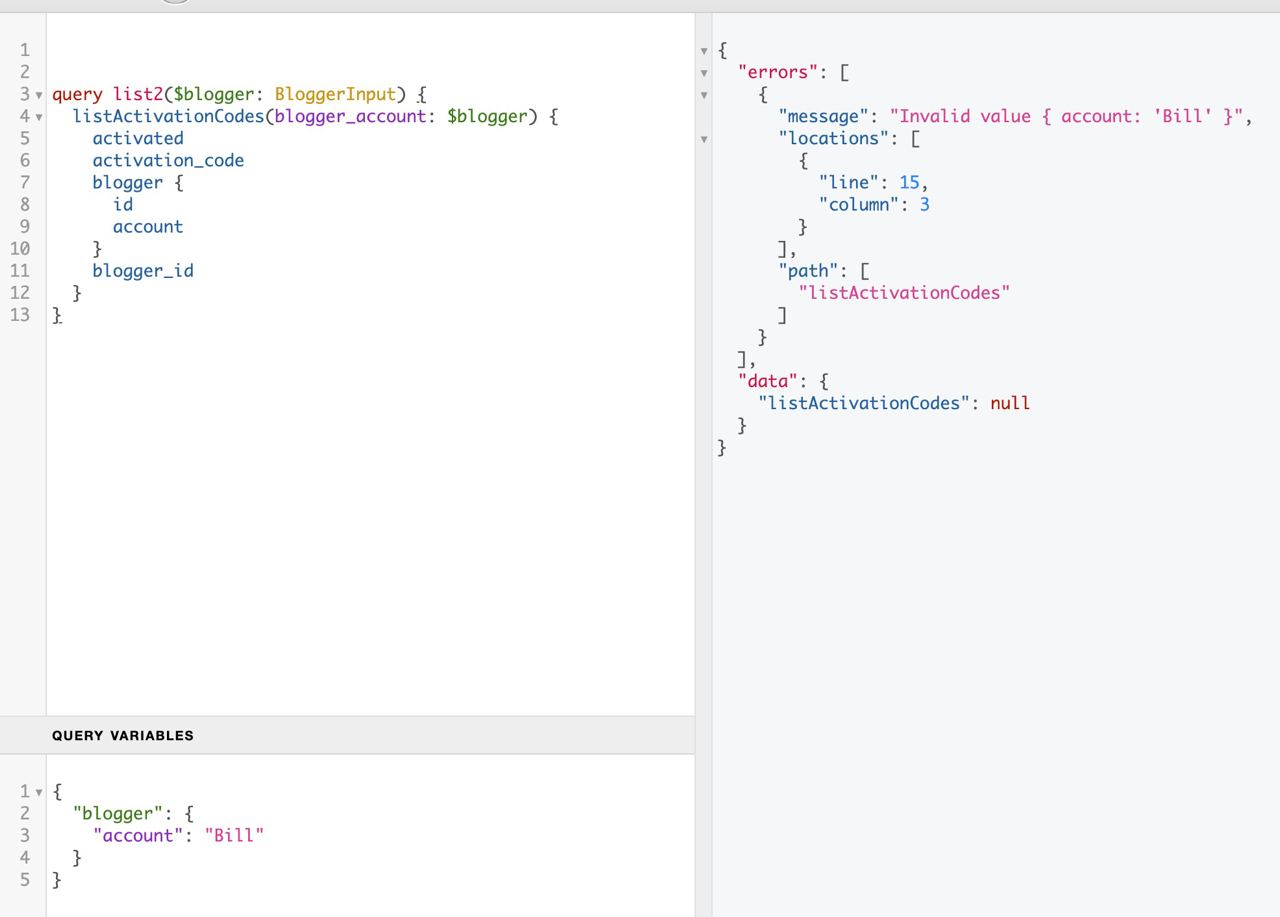Image resolution: width=1280 pixels, height=917 pixels.
Task: Click the 'id' field on line 8
Action: (x=123, y=204)
